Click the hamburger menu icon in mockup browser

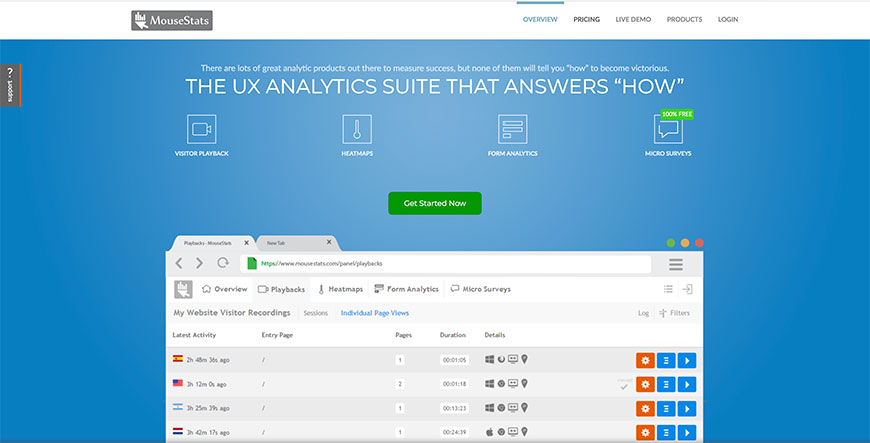(x=676, y=264)
